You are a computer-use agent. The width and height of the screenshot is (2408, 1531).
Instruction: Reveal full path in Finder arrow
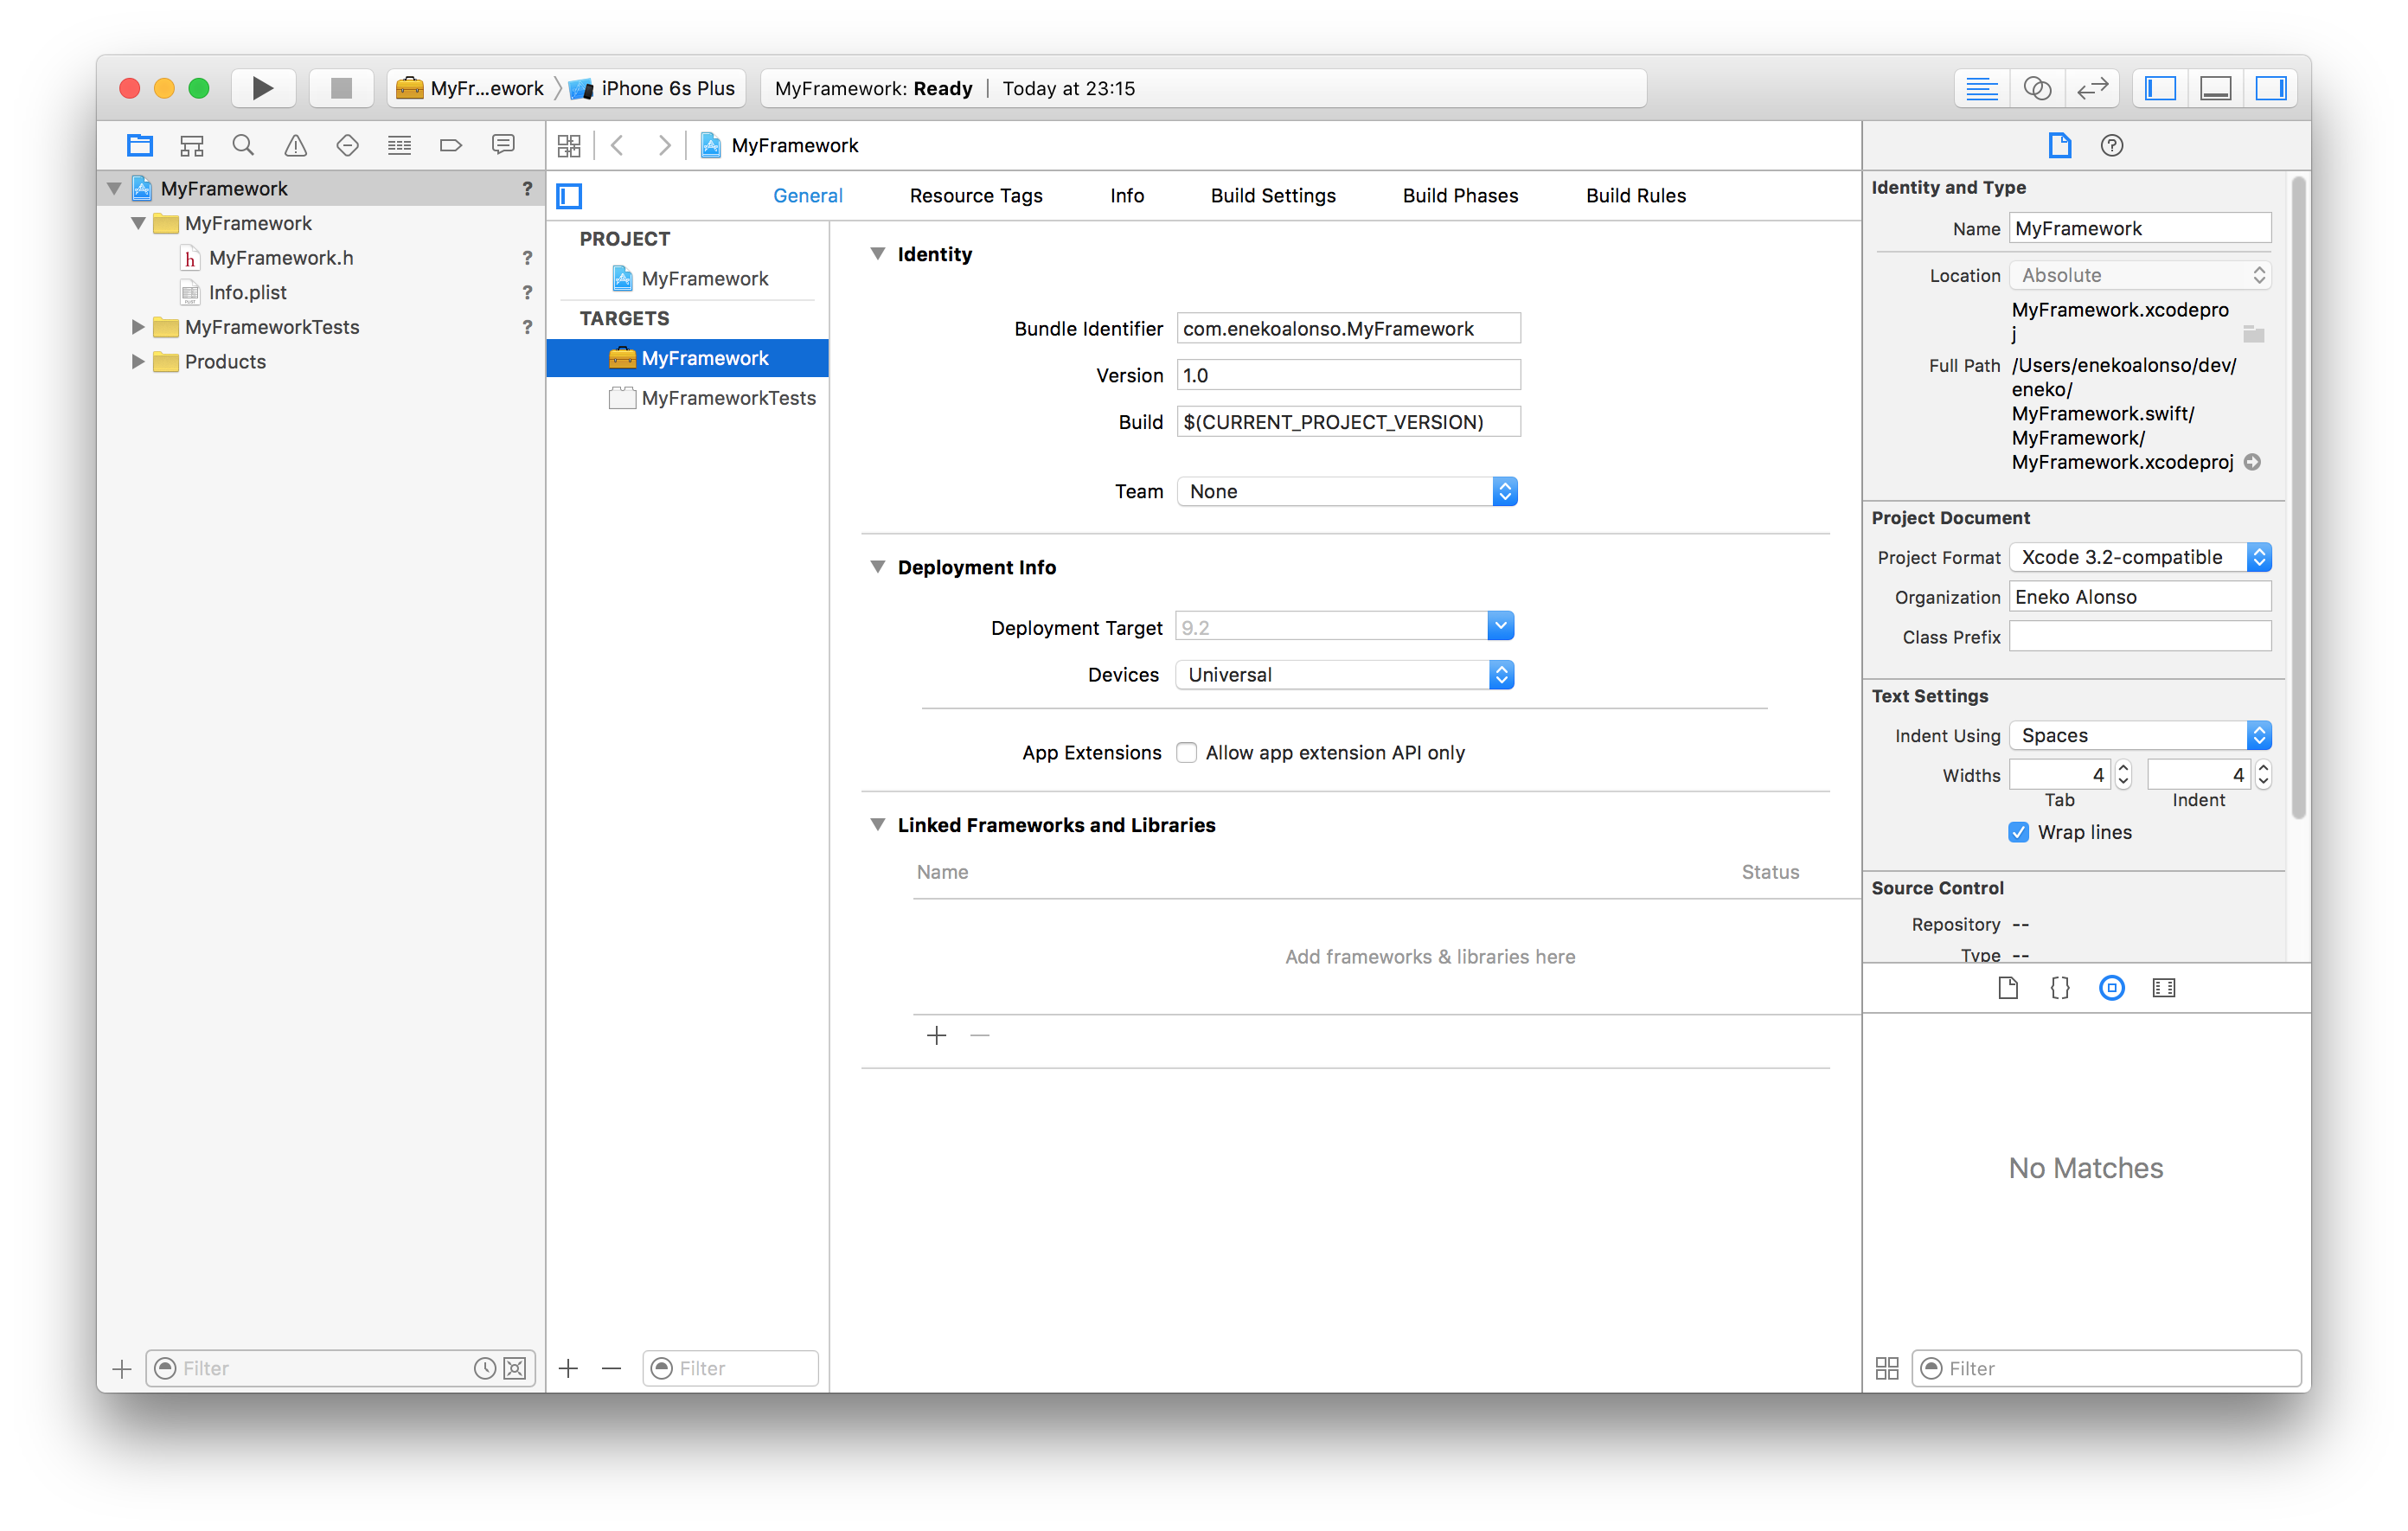(x=2252, y=462)
